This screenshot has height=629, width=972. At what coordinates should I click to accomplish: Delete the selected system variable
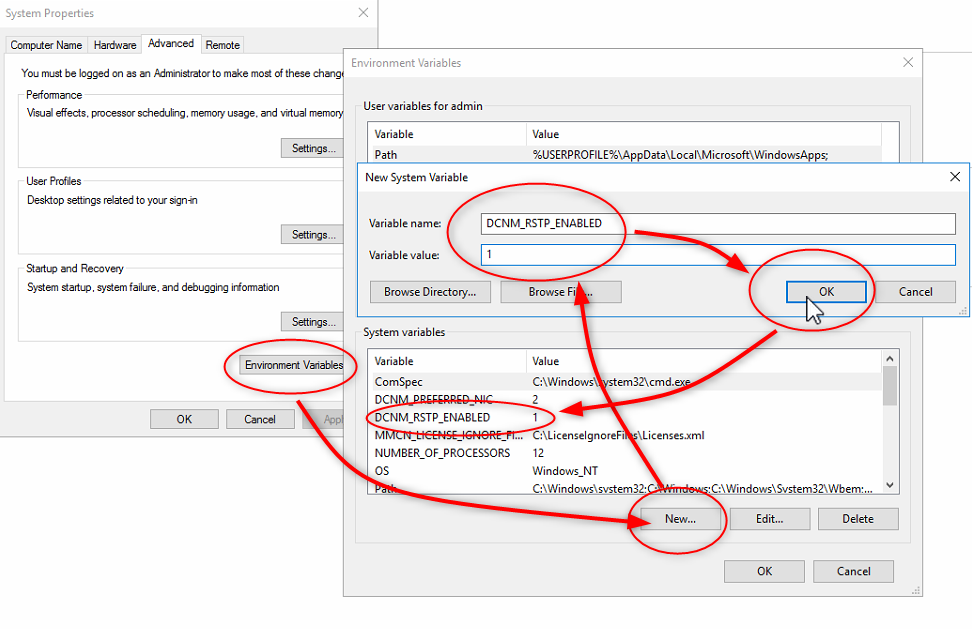(857, 519)
